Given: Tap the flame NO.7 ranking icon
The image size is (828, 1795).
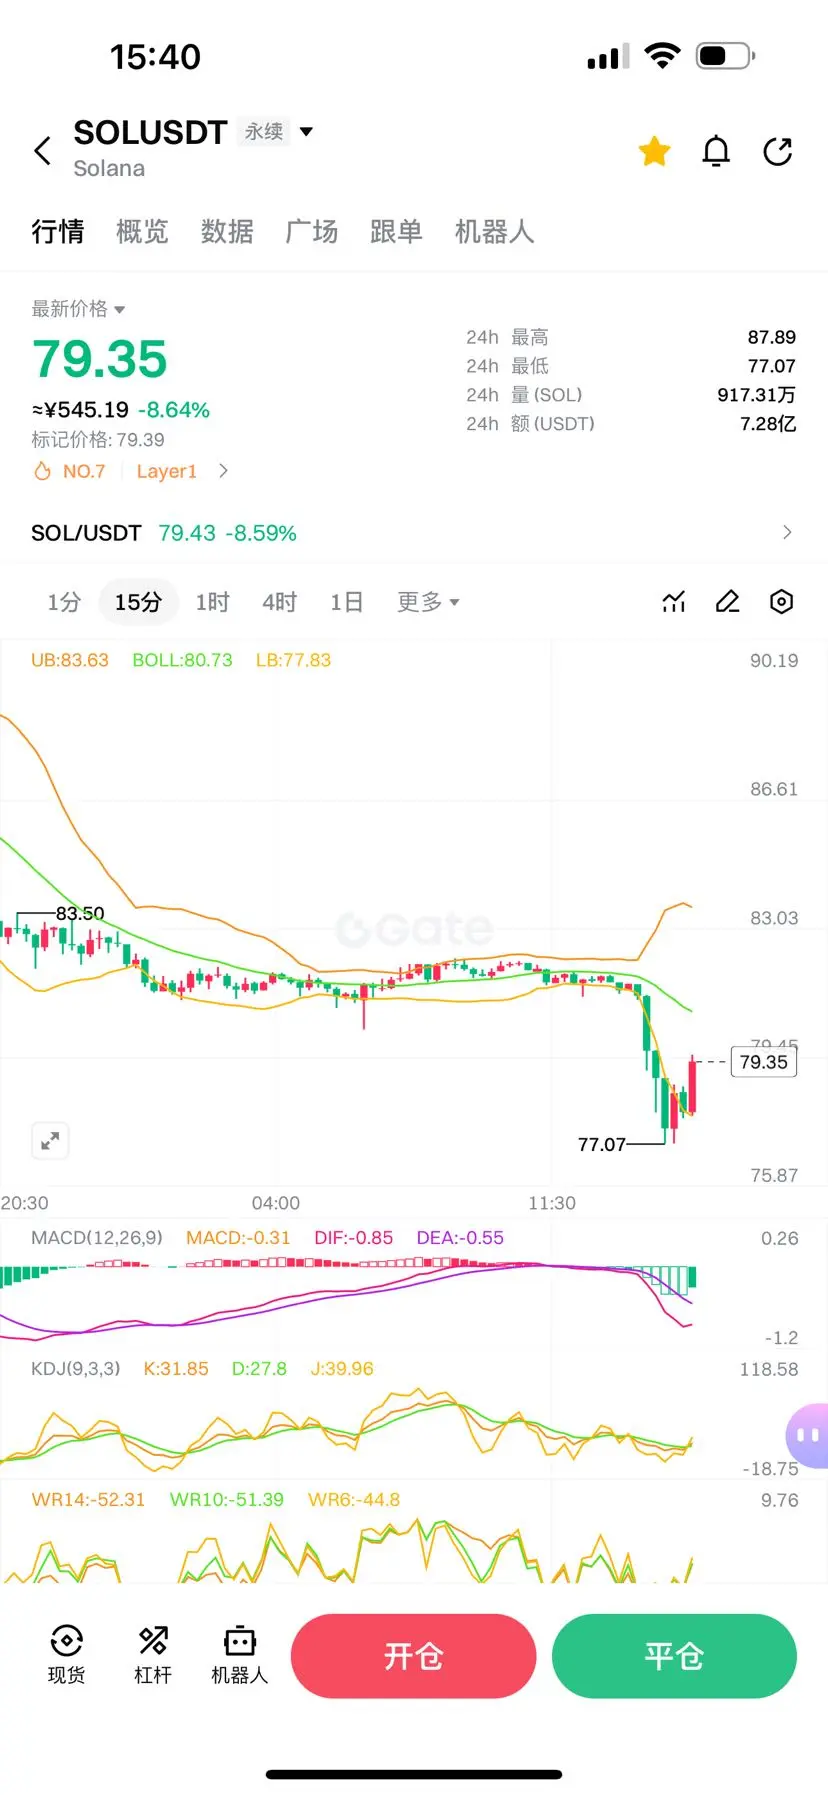Looking at the screenshot, I should tap(42, 471).
